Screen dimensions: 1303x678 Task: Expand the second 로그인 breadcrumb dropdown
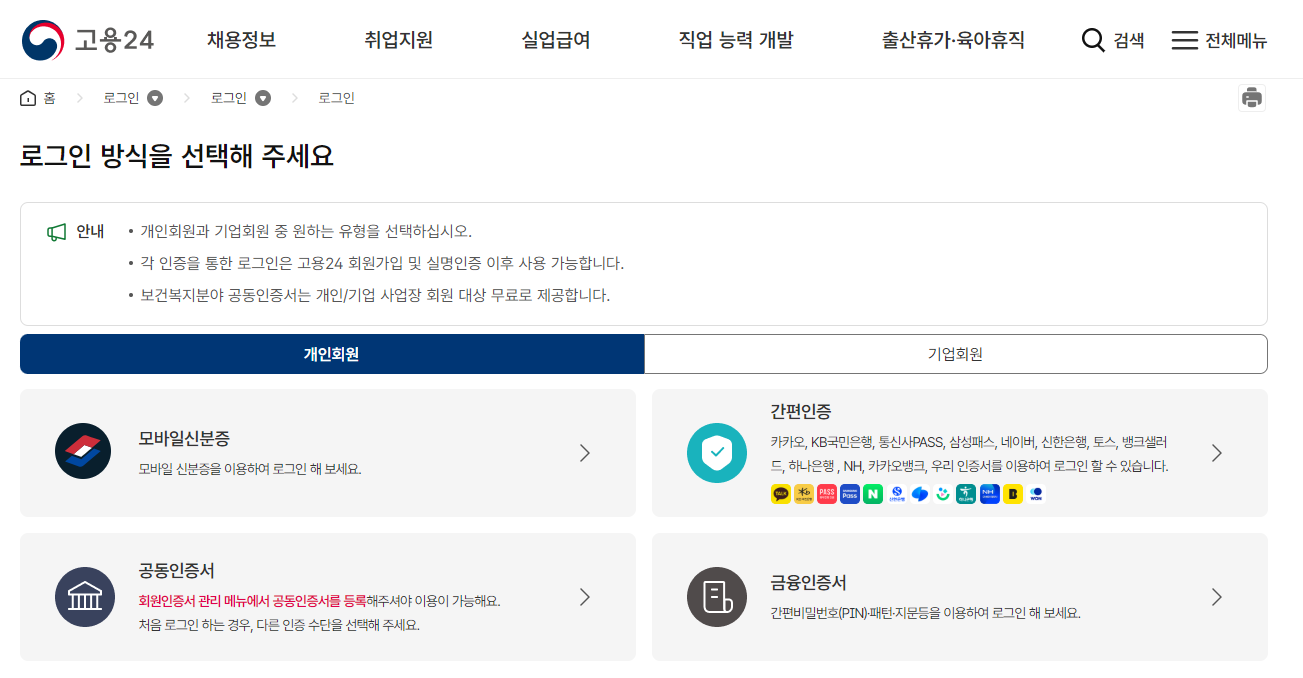[x=262, y=97]
